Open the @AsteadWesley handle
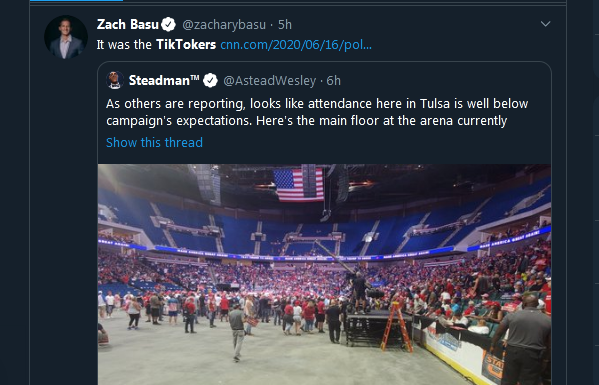 click(x=270, y=81)
